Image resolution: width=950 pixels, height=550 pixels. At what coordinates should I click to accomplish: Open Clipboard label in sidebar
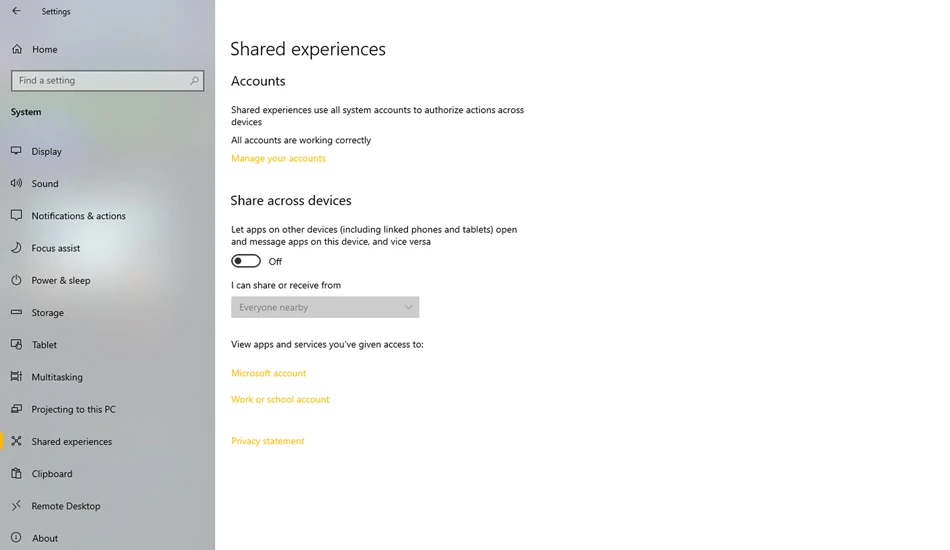tap(51, 474)
